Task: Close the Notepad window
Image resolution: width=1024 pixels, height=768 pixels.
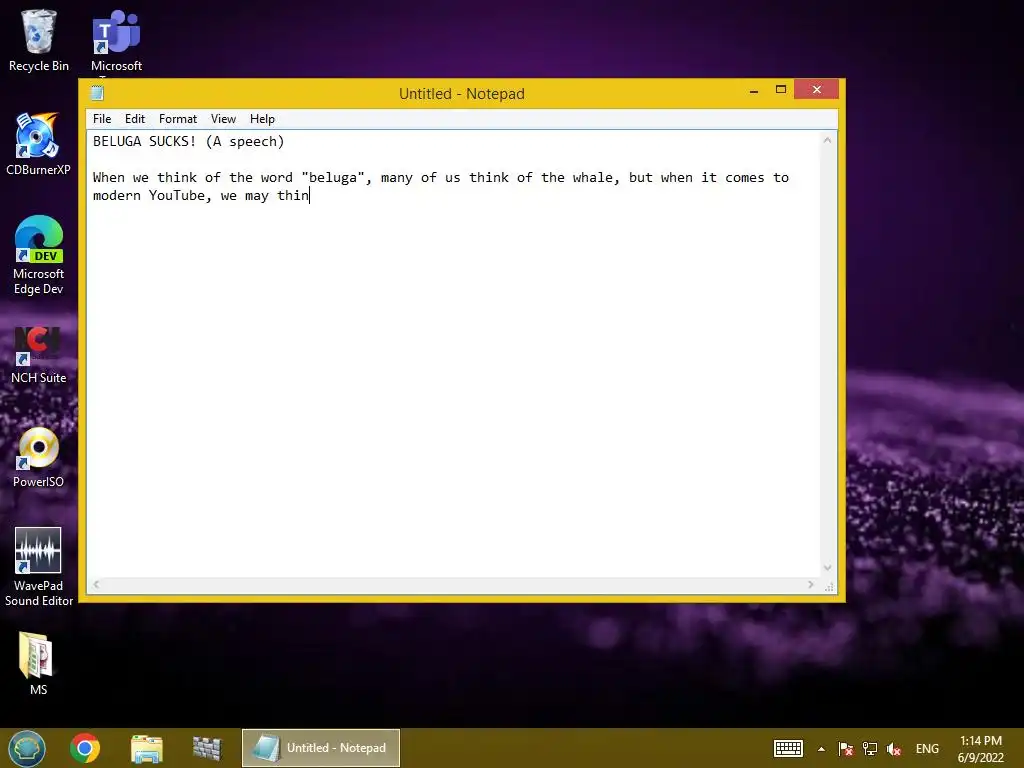Action: coord(816,89)
